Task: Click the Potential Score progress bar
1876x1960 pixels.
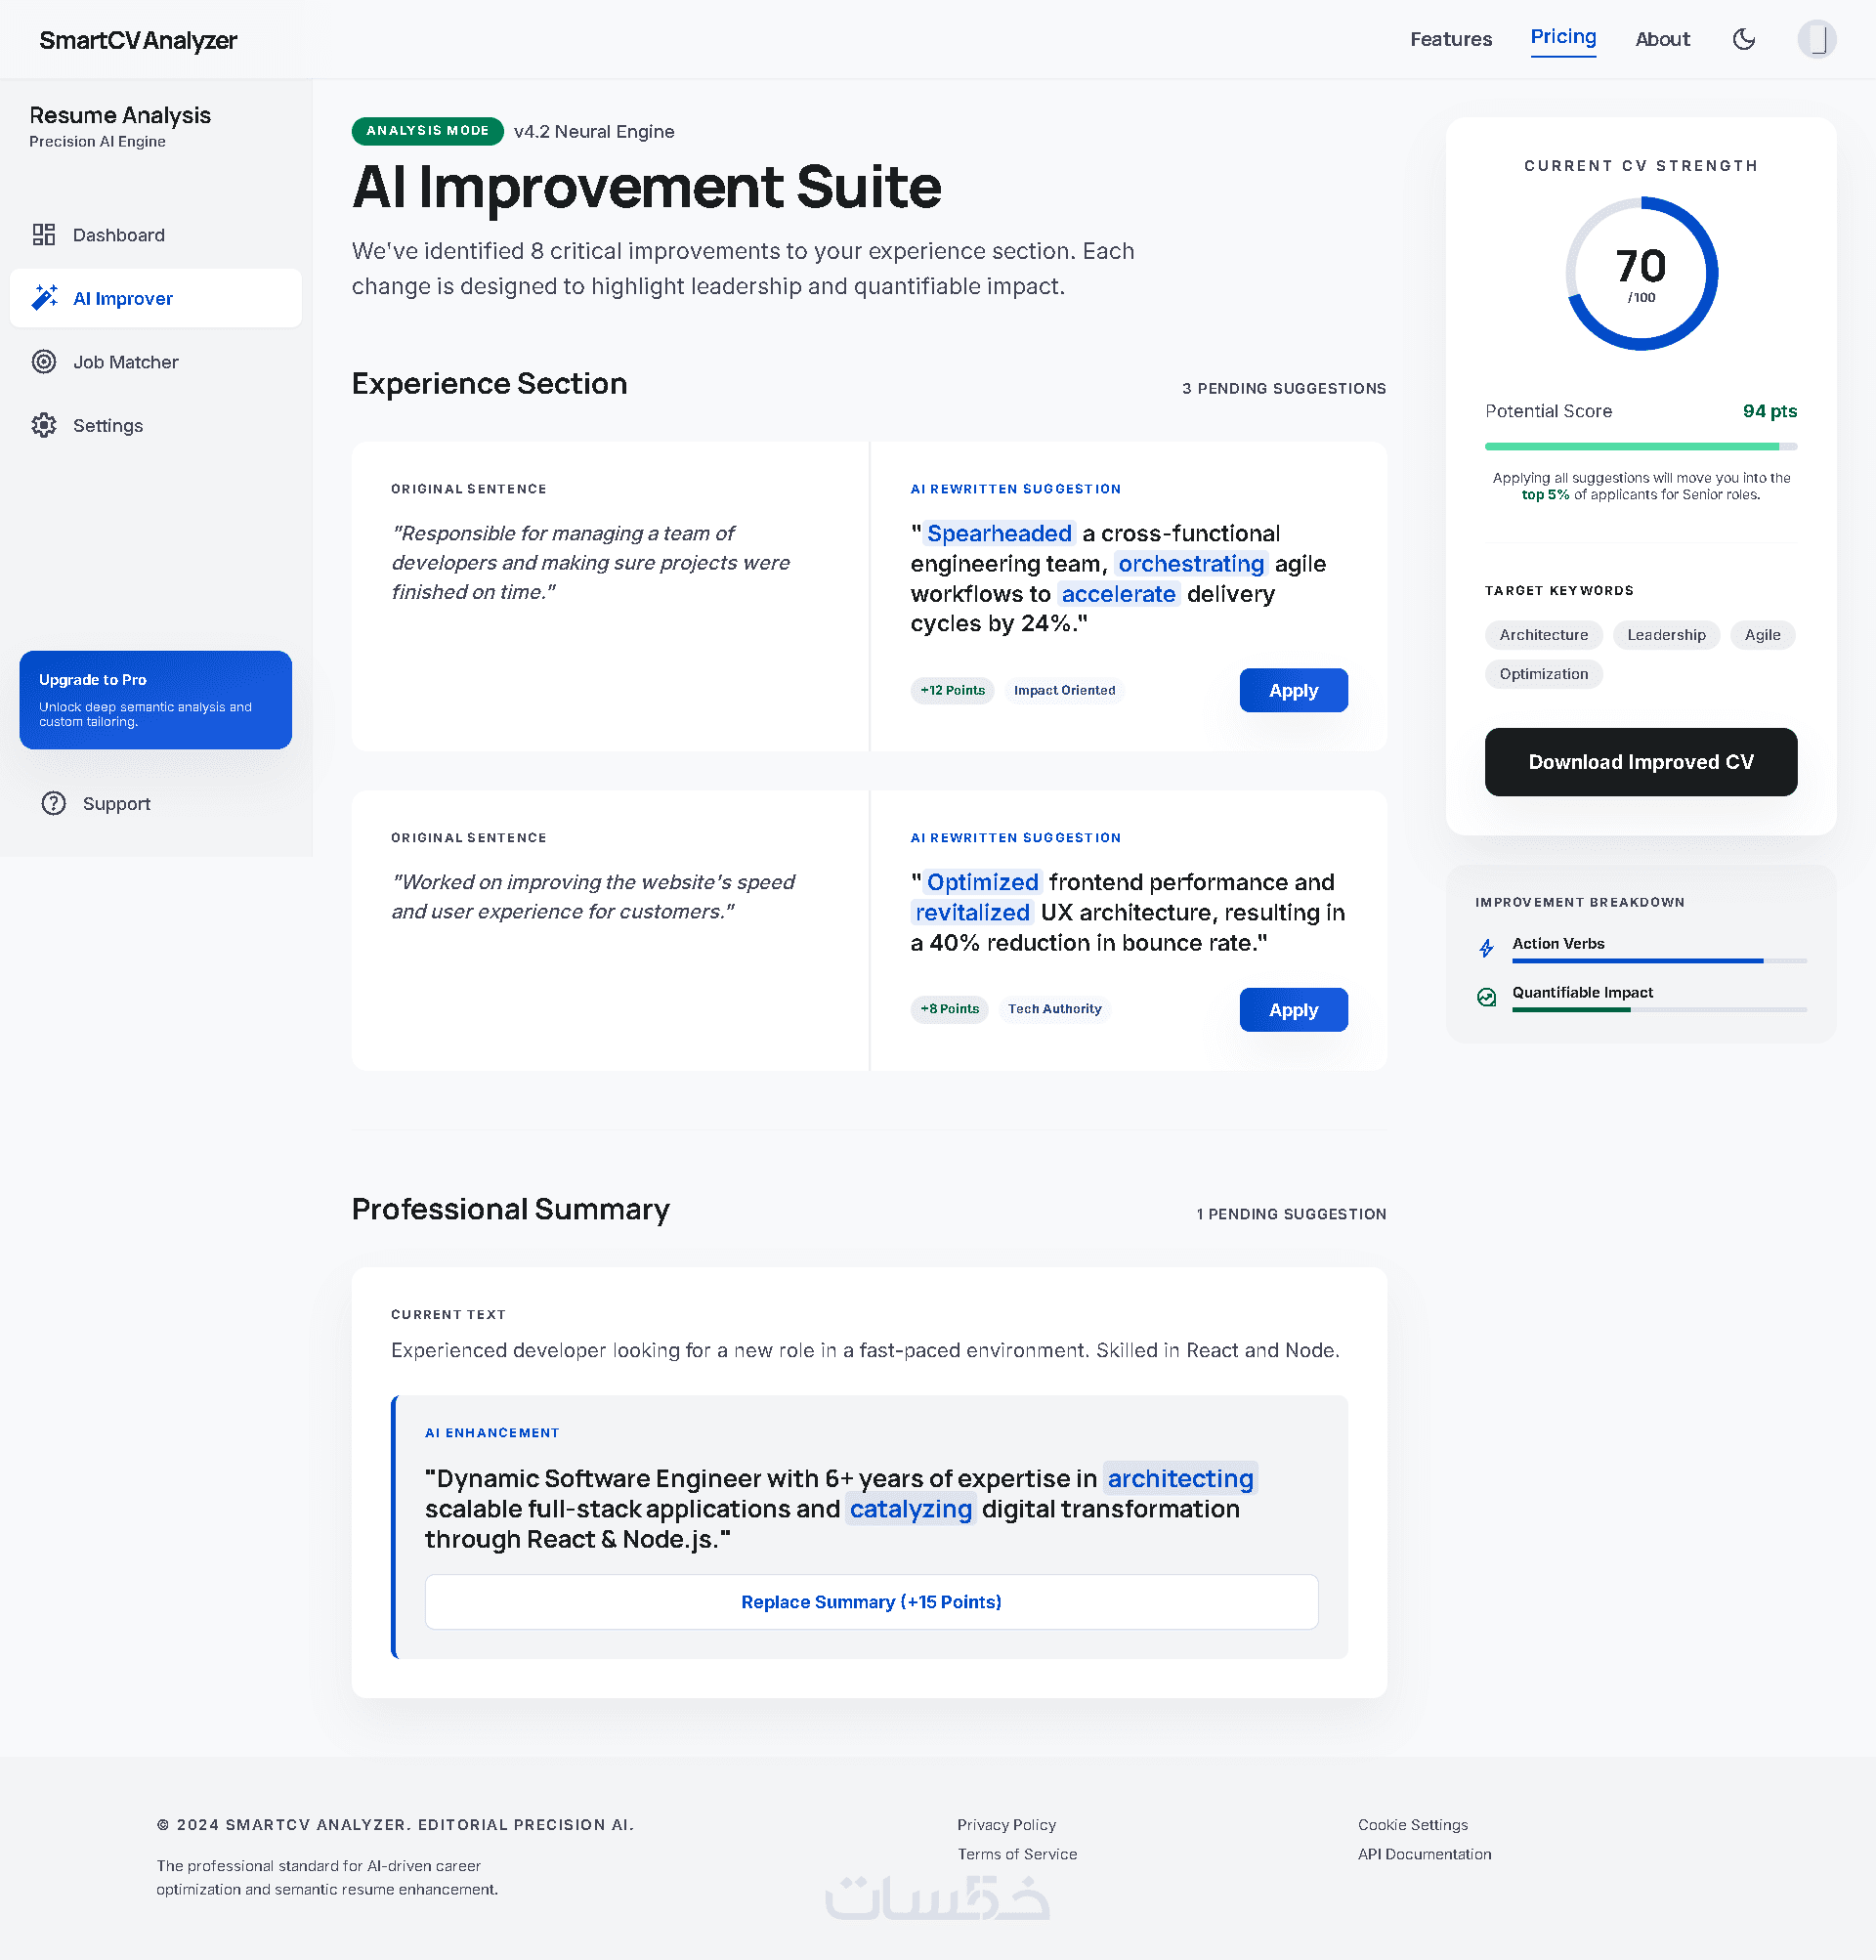Action: pos(1640,446)
